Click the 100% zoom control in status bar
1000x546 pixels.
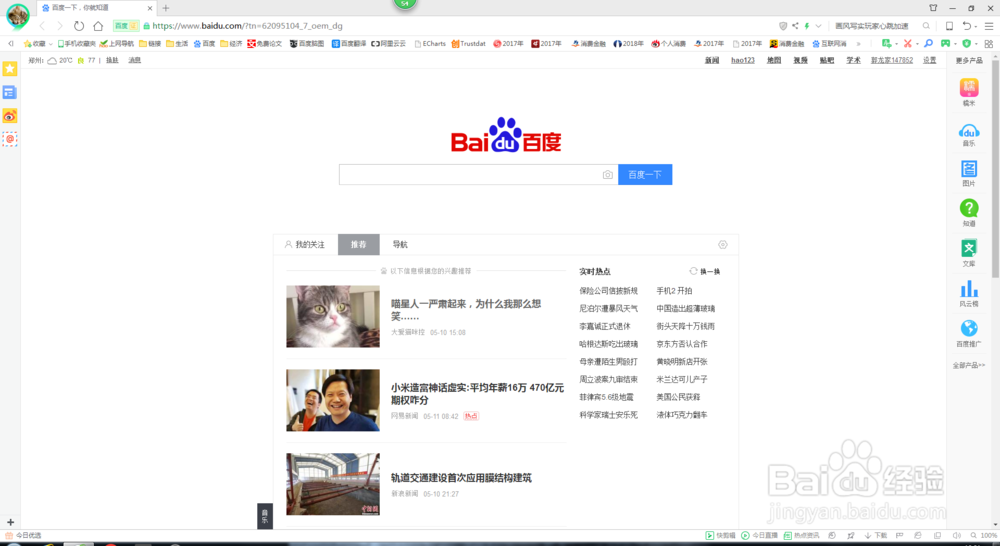(983, 536)
